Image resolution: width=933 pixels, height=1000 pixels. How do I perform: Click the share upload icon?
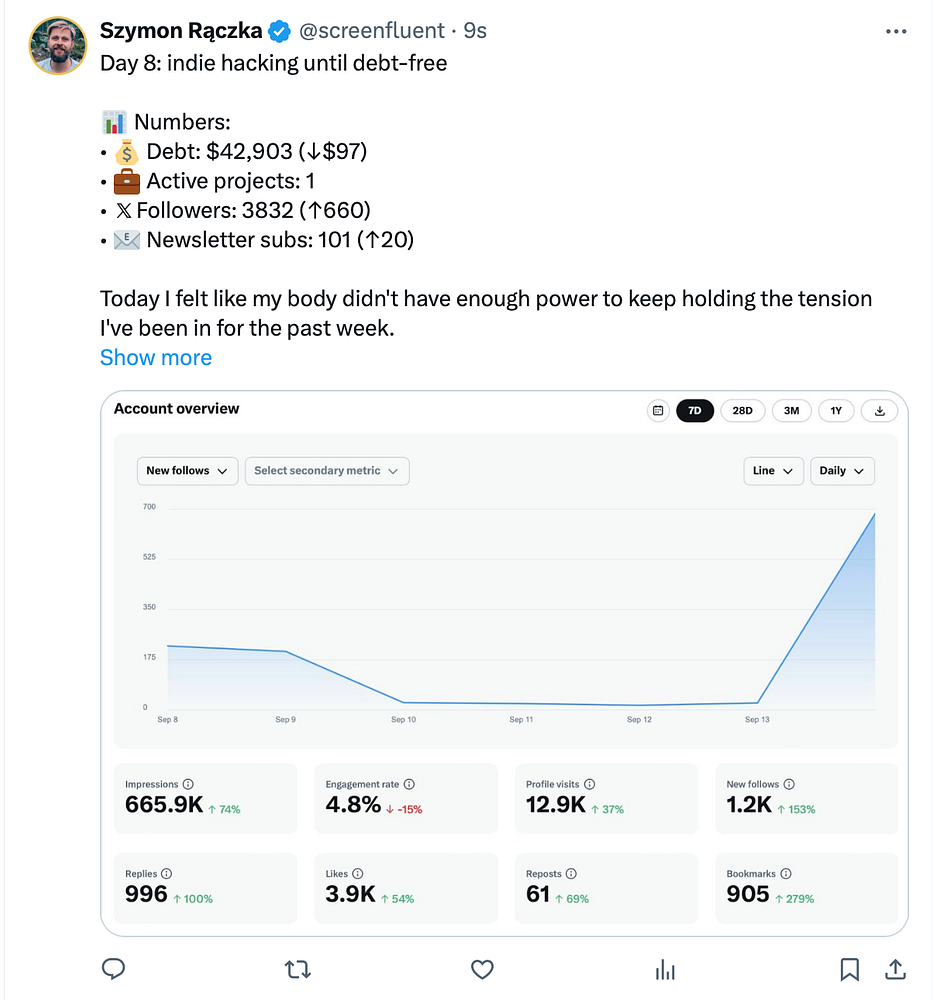tap(895, 969)
